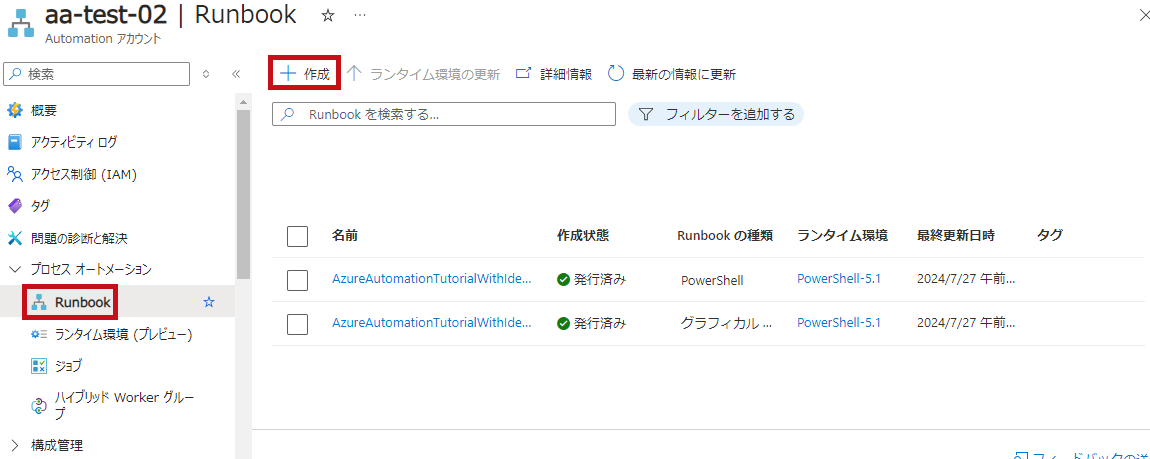Open 詳細情報 external link
This screenshot has height=459, width=1150.
point(554,73)
